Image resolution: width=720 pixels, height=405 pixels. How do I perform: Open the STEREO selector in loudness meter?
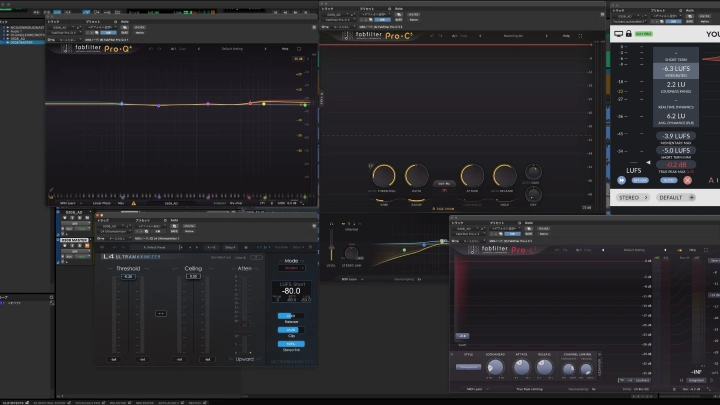coord(634,197)
